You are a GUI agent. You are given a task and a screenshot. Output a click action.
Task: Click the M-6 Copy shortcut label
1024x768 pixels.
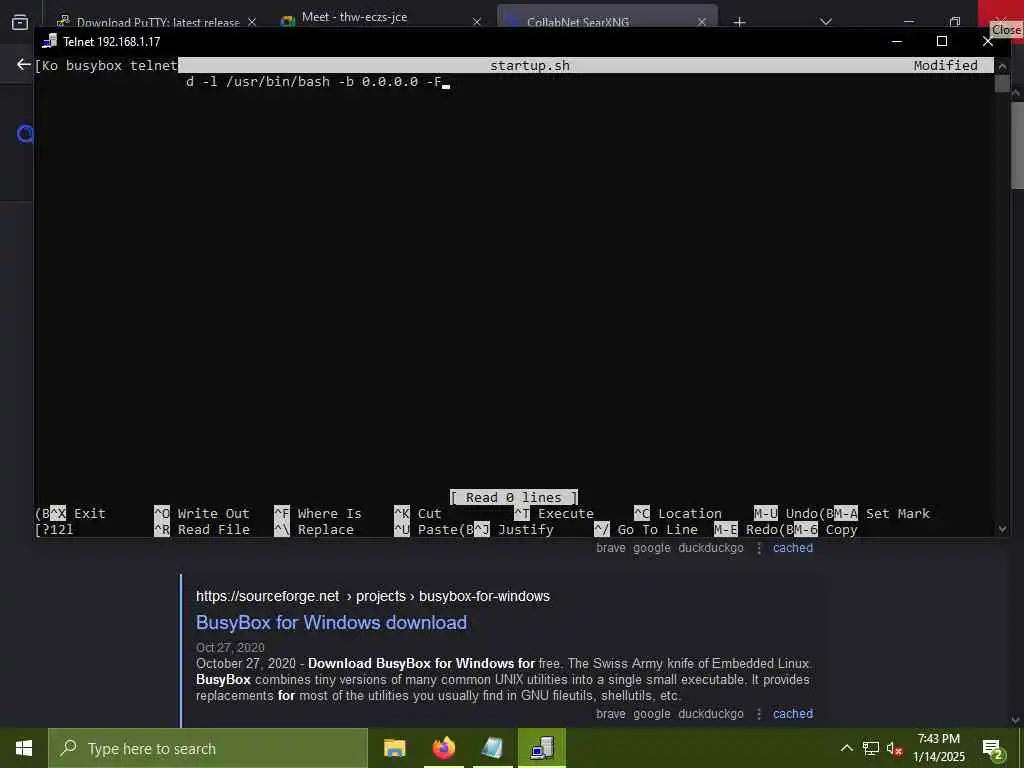click(x=825, y=530)
